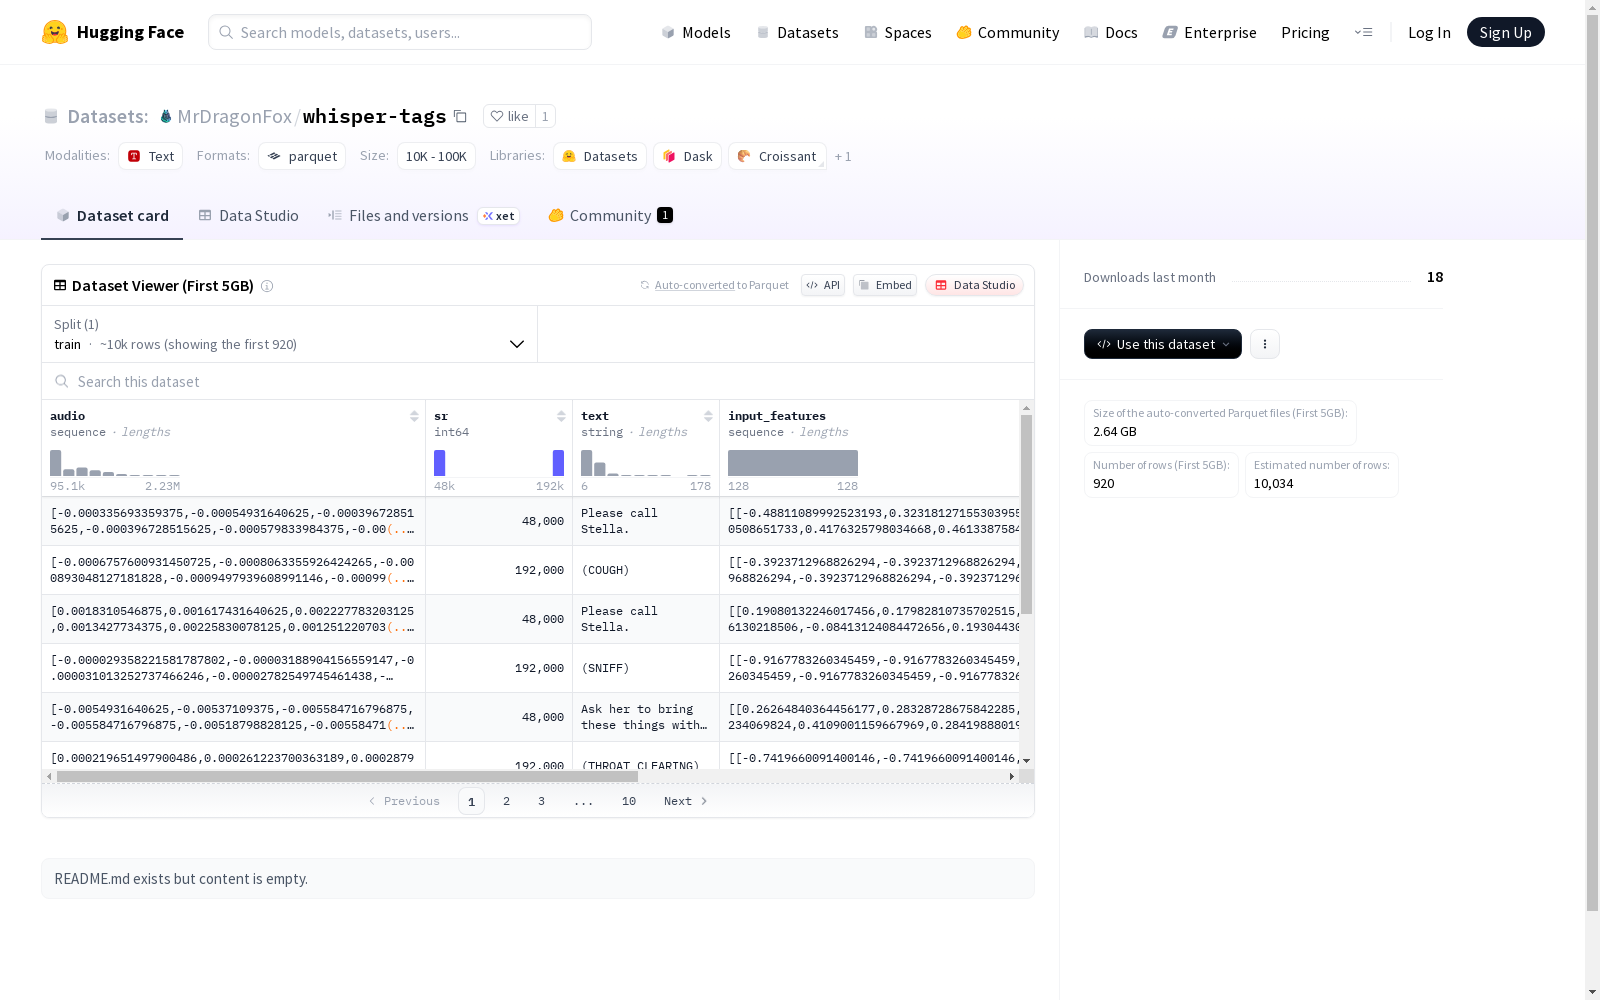Select the Croissant library tag
Viewport: 1600px width, 1000px height.
[777, 156]
